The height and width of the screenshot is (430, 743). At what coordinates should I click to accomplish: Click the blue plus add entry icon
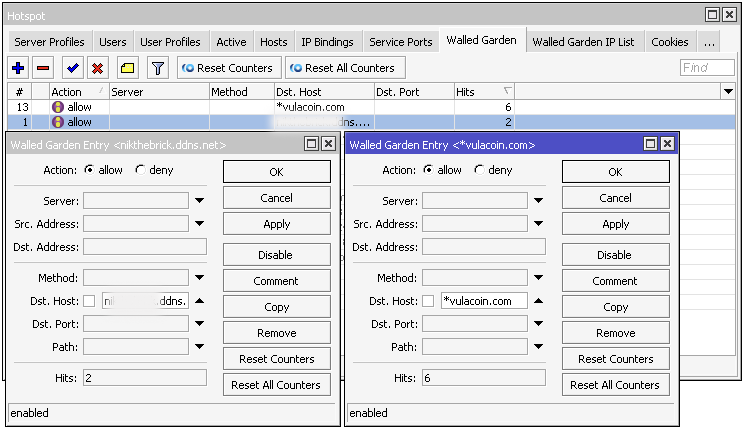tap(18, 68)
